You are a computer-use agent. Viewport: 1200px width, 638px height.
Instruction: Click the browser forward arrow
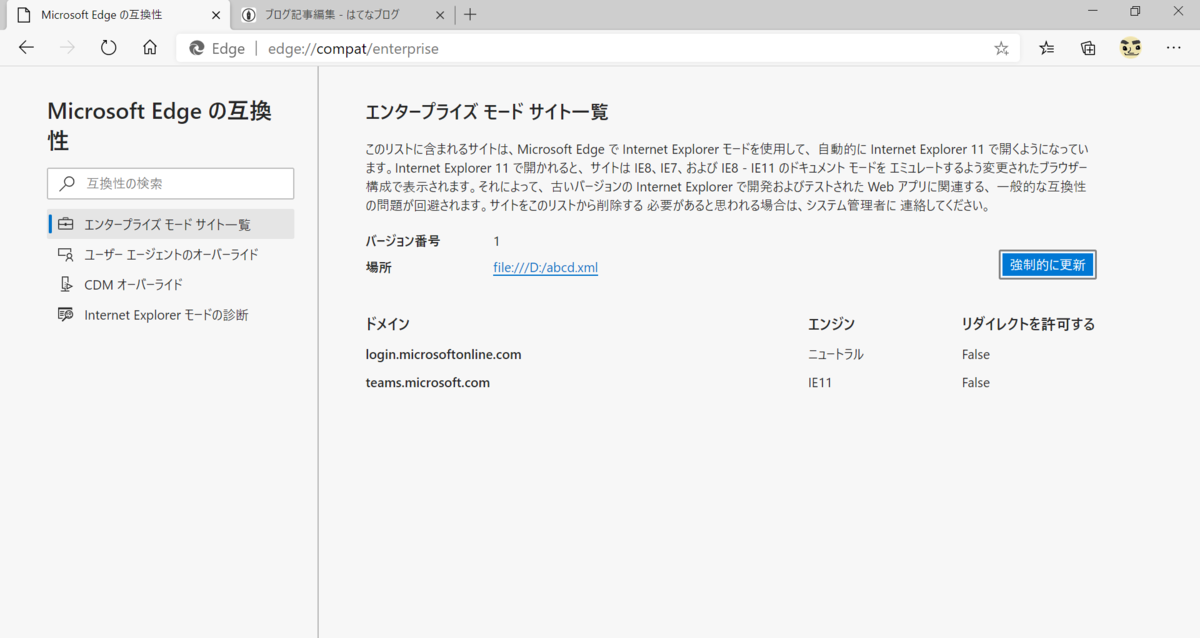68,48
